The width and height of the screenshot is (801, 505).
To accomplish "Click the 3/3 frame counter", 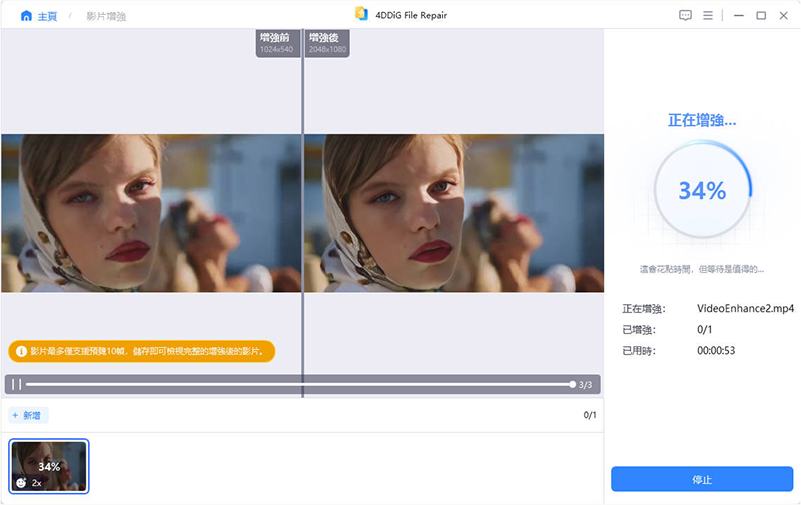I will (585, 384).
